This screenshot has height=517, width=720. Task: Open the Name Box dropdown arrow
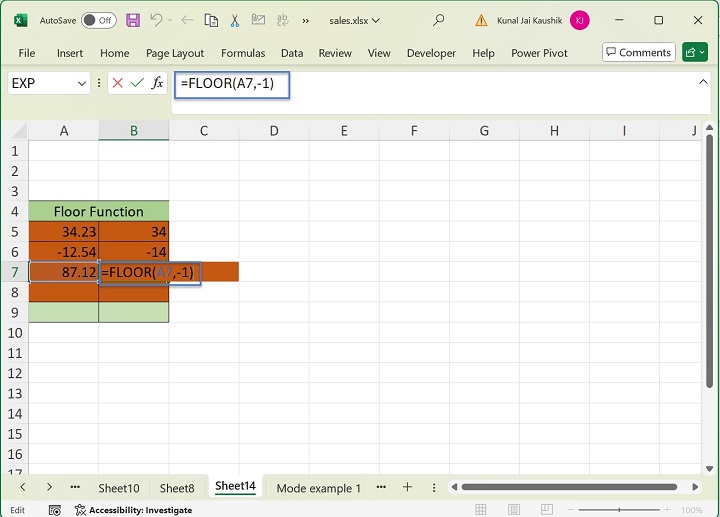click(x=82, y=84)
